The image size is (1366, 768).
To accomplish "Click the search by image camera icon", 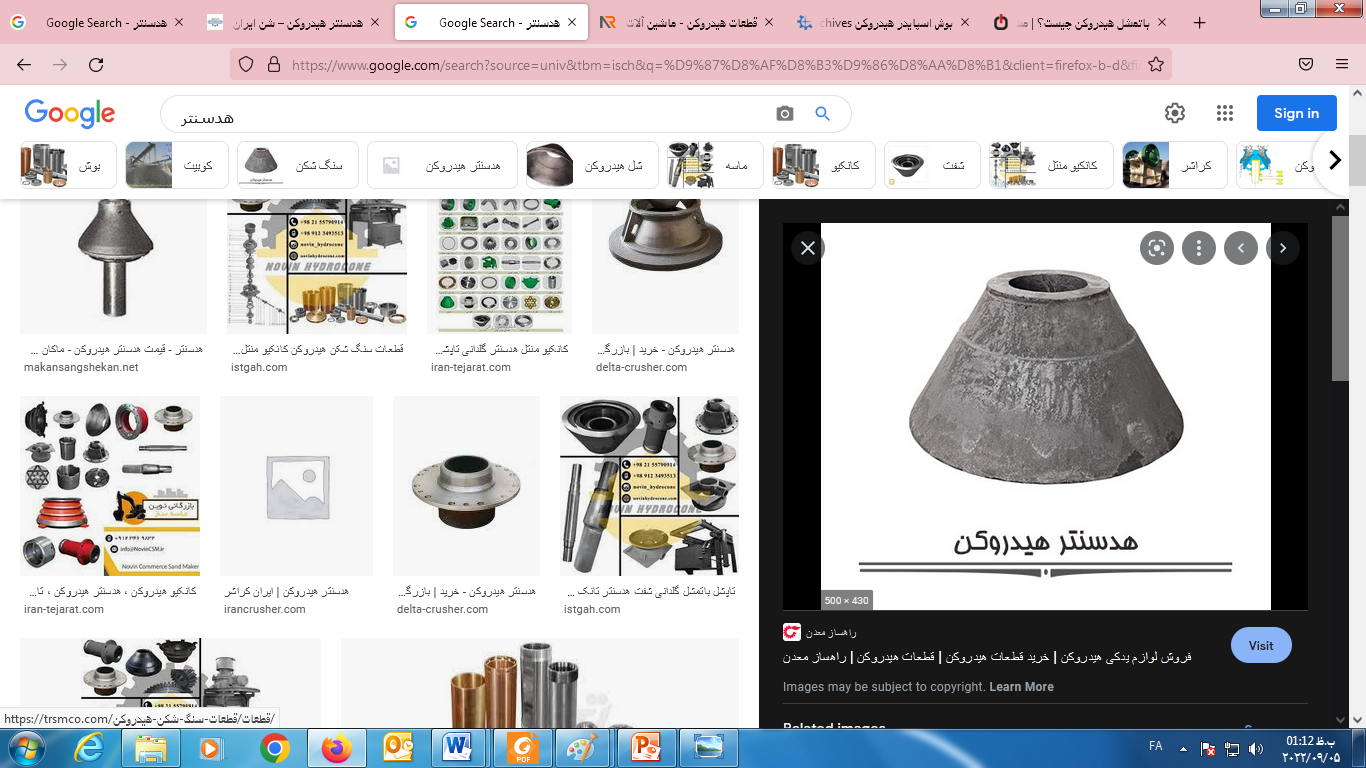I will [785, 114].
